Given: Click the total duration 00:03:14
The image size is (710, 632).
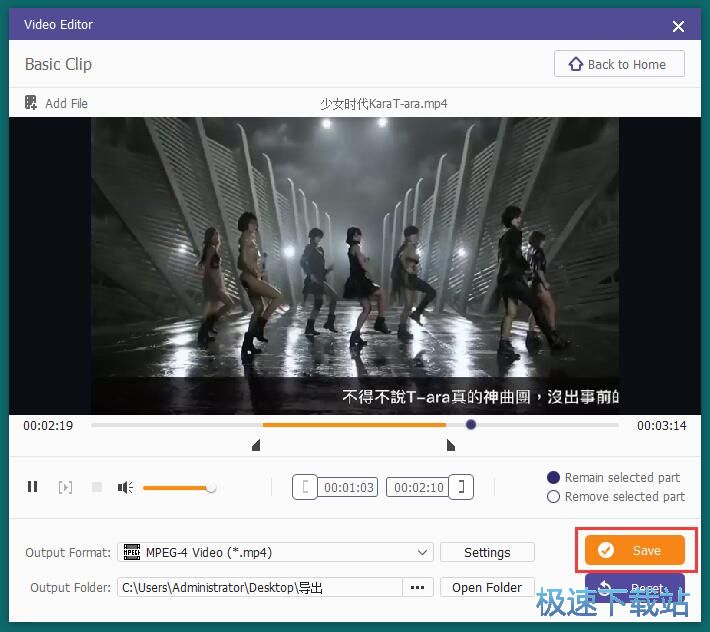Looking at the screenshot, I should pos(662,426).
